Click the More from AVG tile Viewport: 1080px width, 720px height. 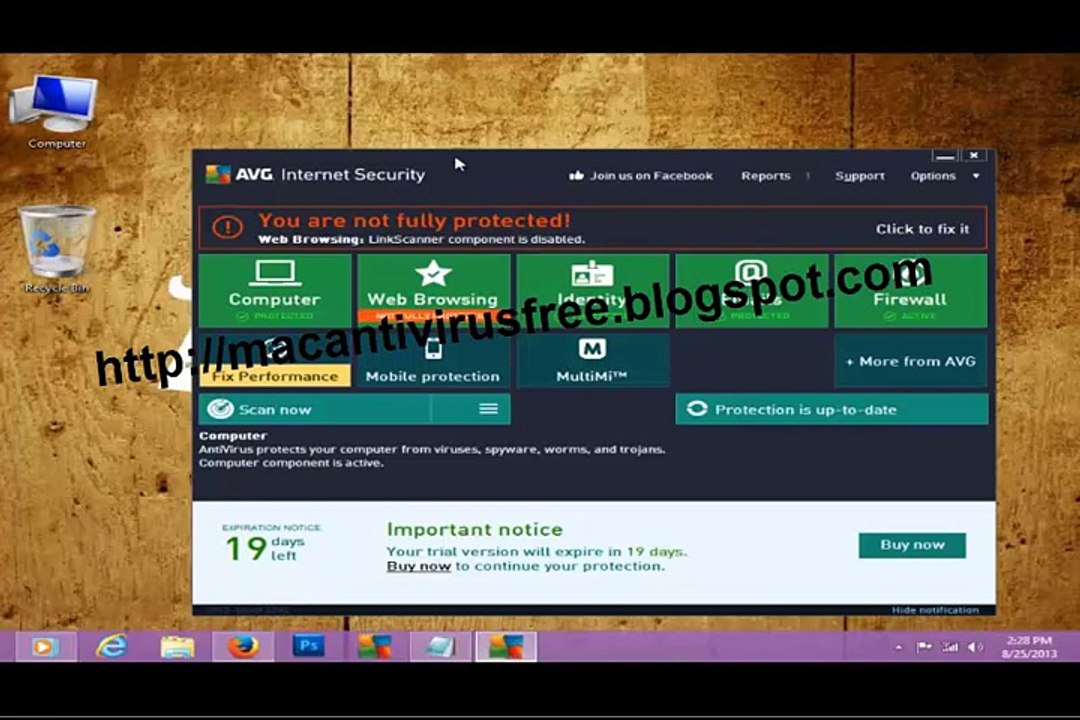tap(911, 360)
